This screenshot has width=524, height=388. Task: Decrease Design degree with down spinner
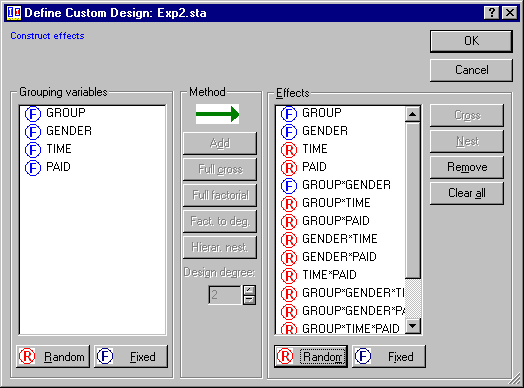point(249,300)
